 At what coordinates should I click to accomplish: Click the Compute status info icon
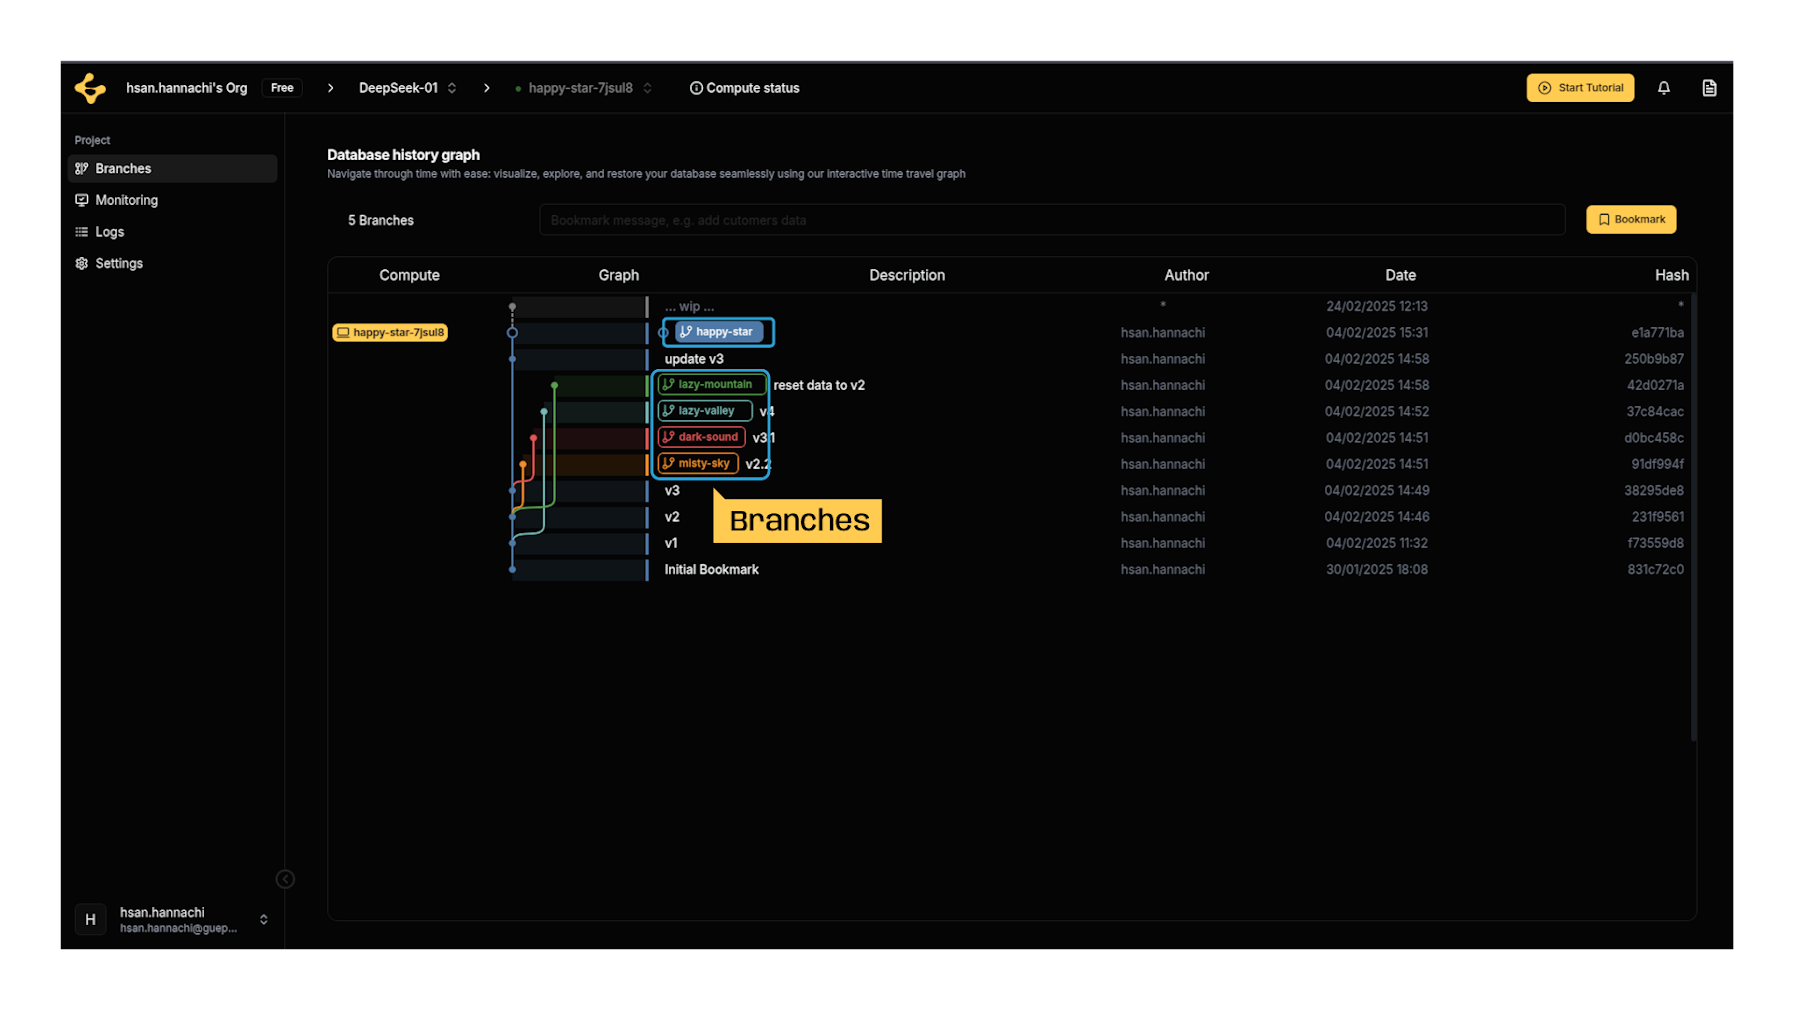pyautogui.click(x=696, y=88)
